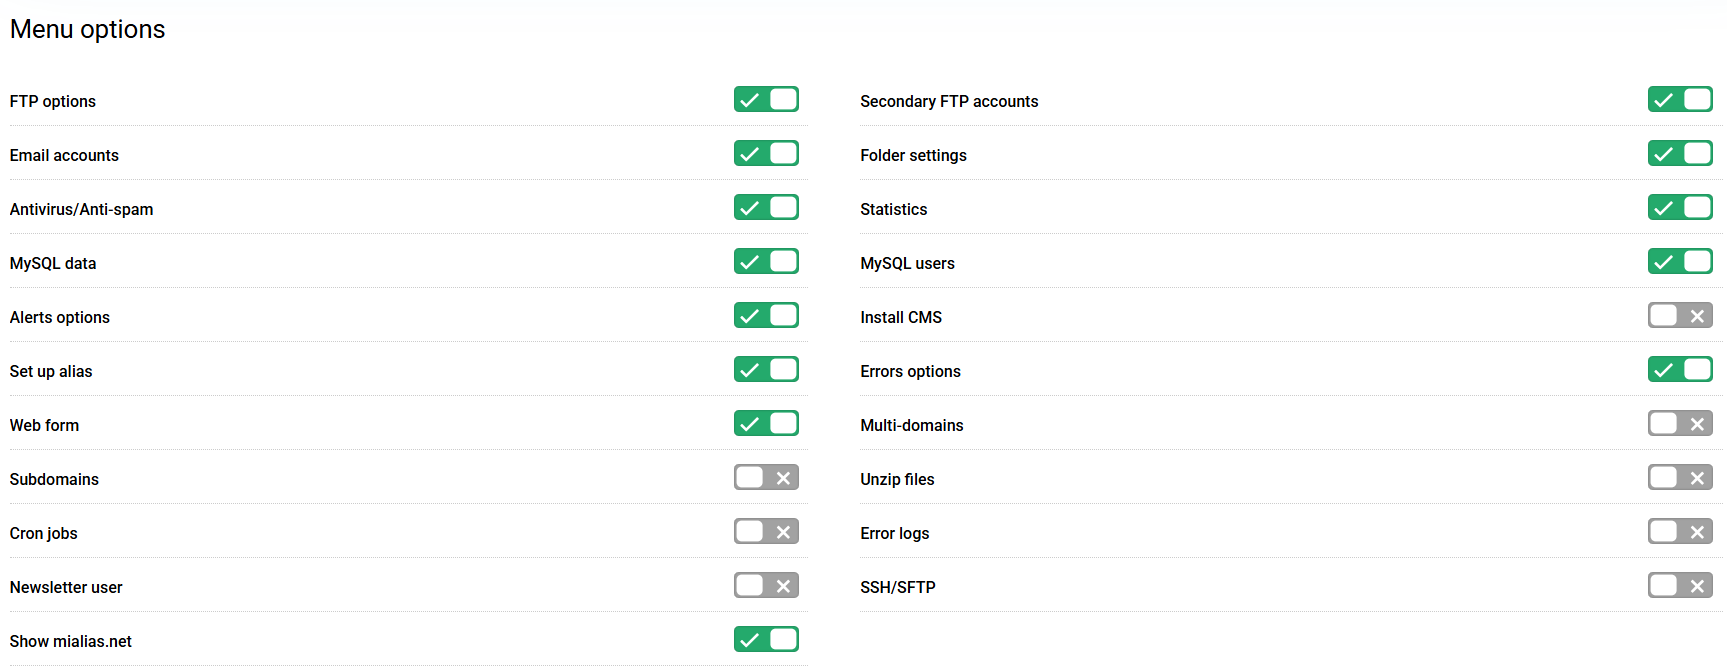Turn off Set up alias toggle
Viewport: 1727px width, 667px height.
click(x=766, y=370)
